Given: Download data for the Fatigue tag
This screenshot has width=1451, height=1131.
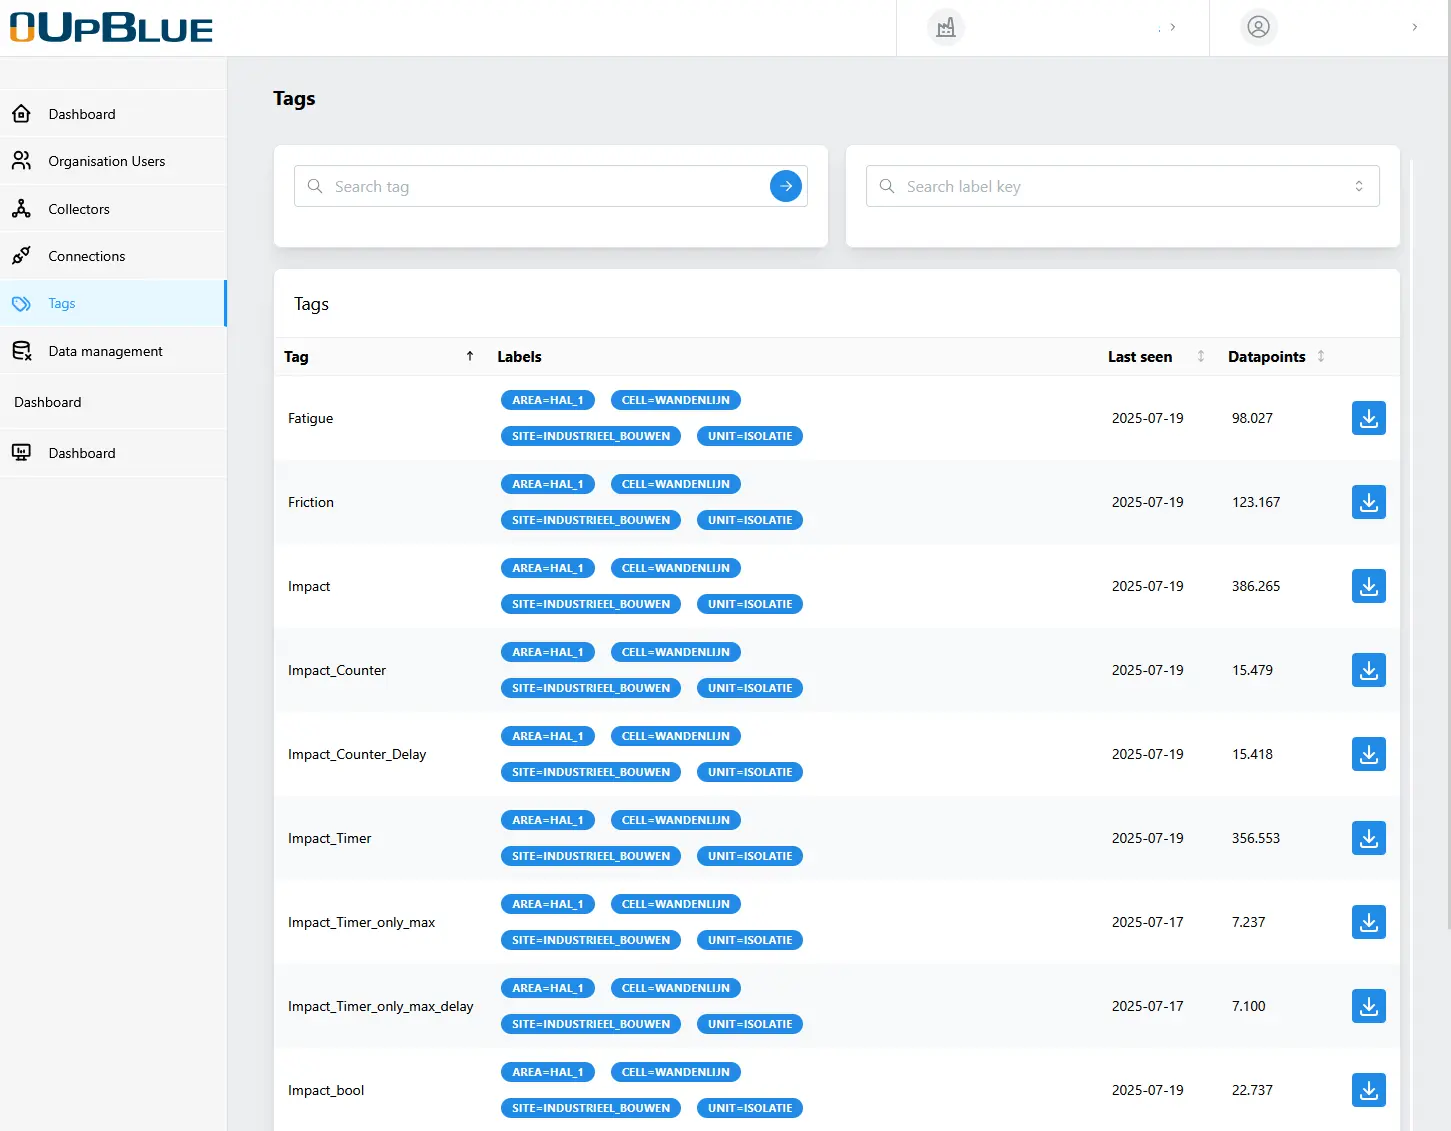Looking at the screenshot, I should (x=1368, y=418).
